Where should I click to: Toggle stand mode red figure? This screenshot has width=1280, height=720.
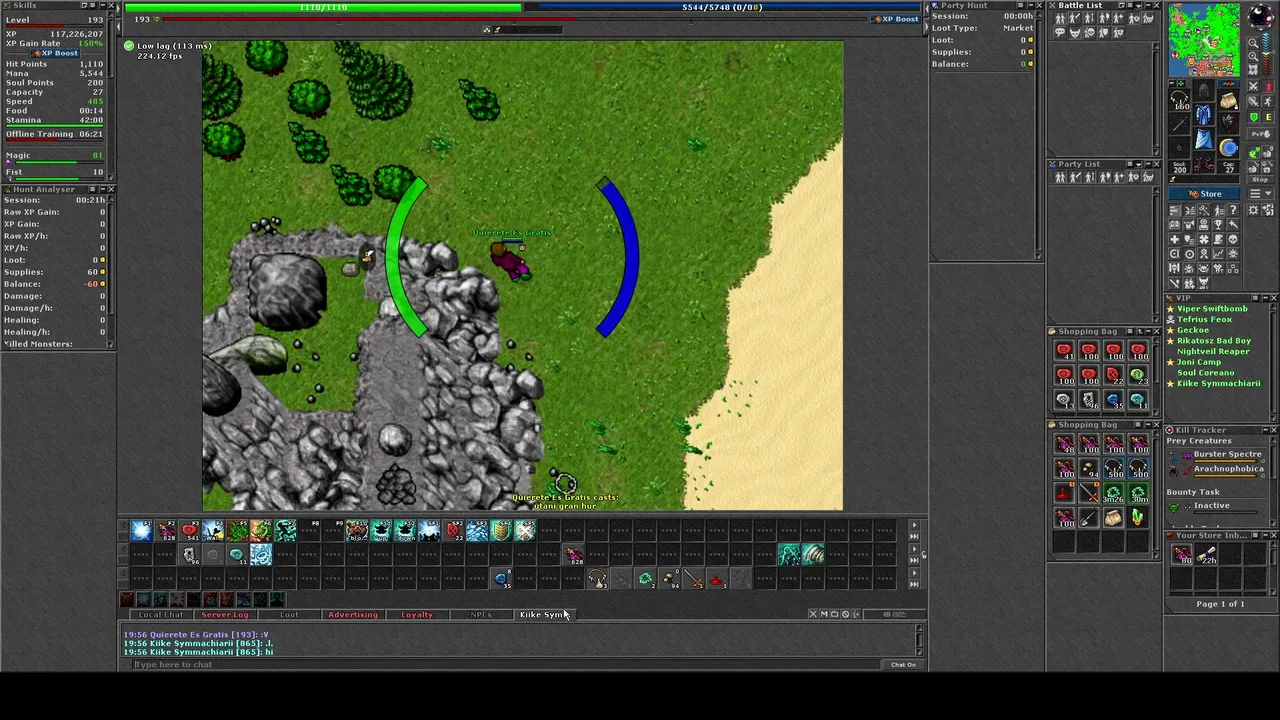(1268, 87)
